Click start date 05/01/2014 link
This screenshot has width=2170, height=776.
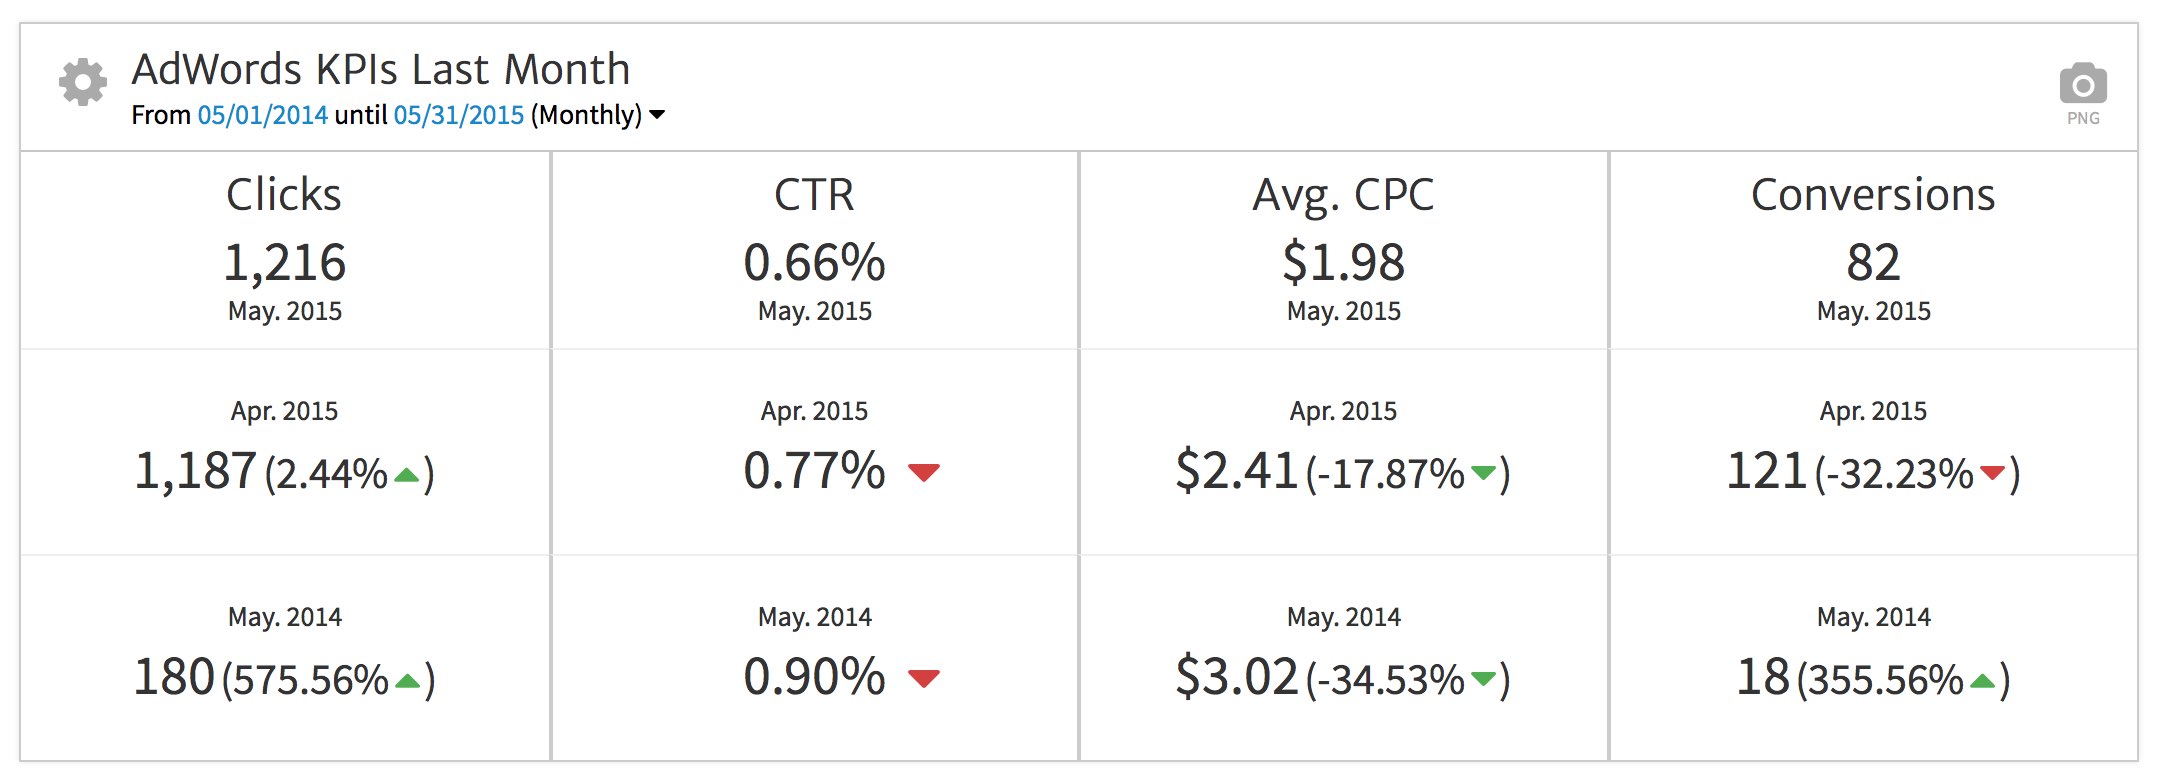pos(262,115)
